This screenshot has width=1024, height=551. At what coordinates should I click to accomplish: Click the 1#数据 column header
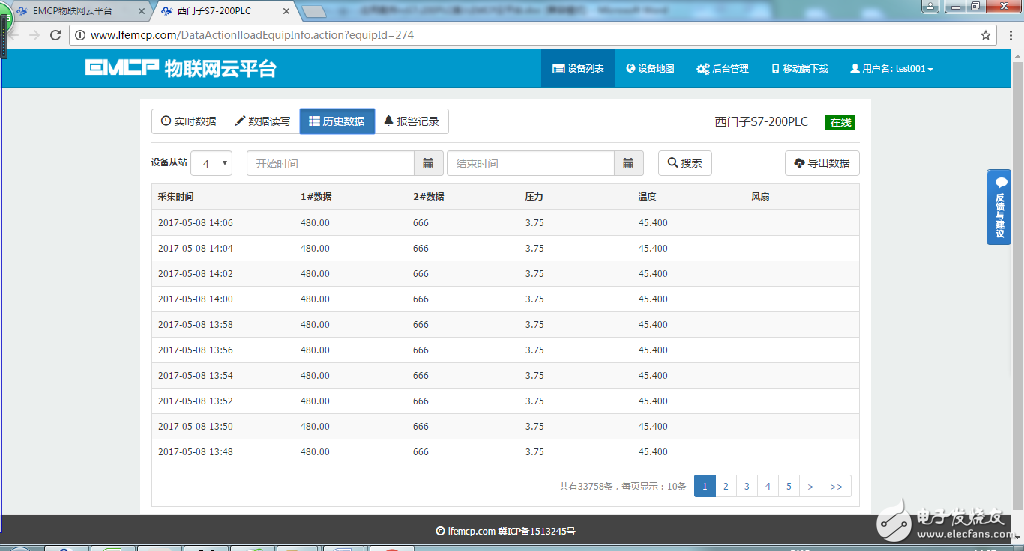pos(316,197)
